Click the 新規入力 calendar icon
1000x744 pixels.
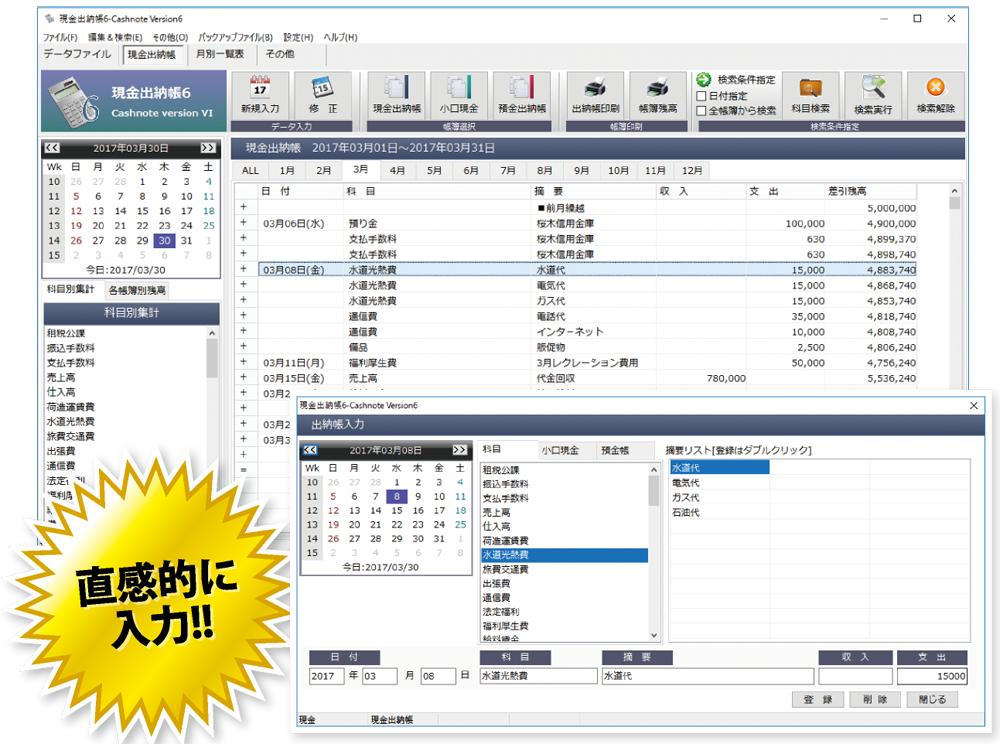(x=260, y=88)
